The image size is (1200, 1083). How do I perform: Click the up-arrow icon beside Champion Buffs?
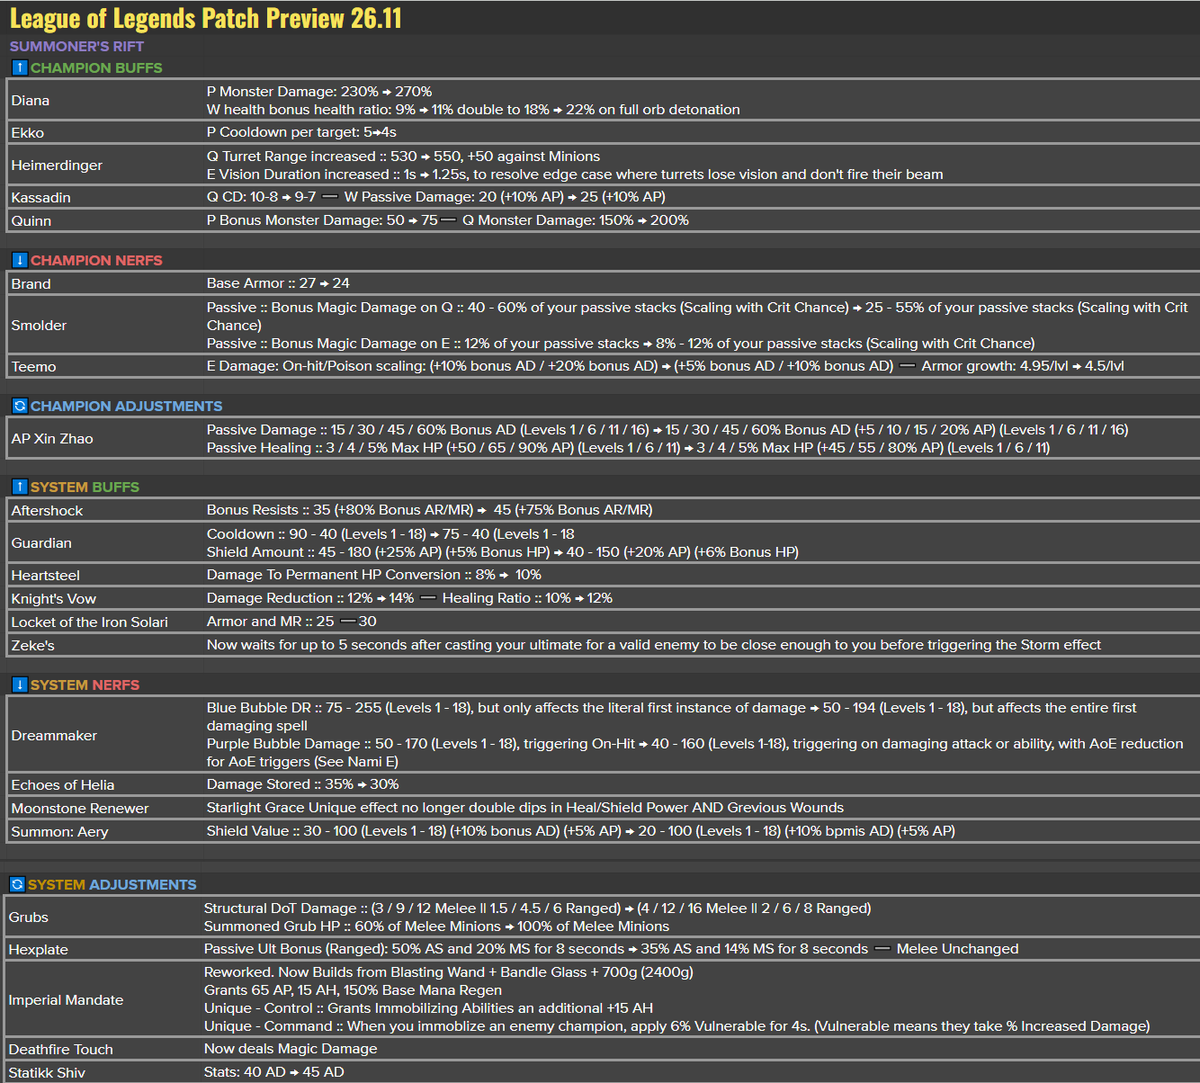click(x=19, y=68)
